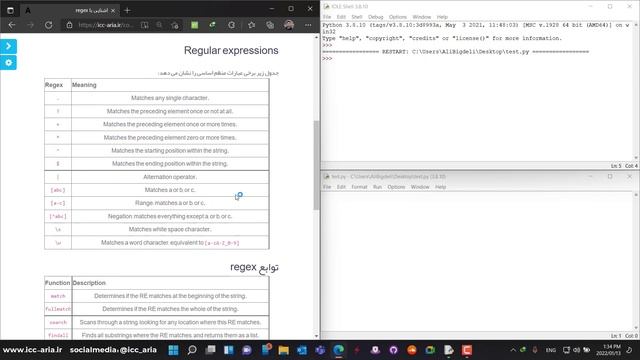Click the 'search' function cell
The height and width of the screenshot is (360, 640).
click(x=58, y=322)
